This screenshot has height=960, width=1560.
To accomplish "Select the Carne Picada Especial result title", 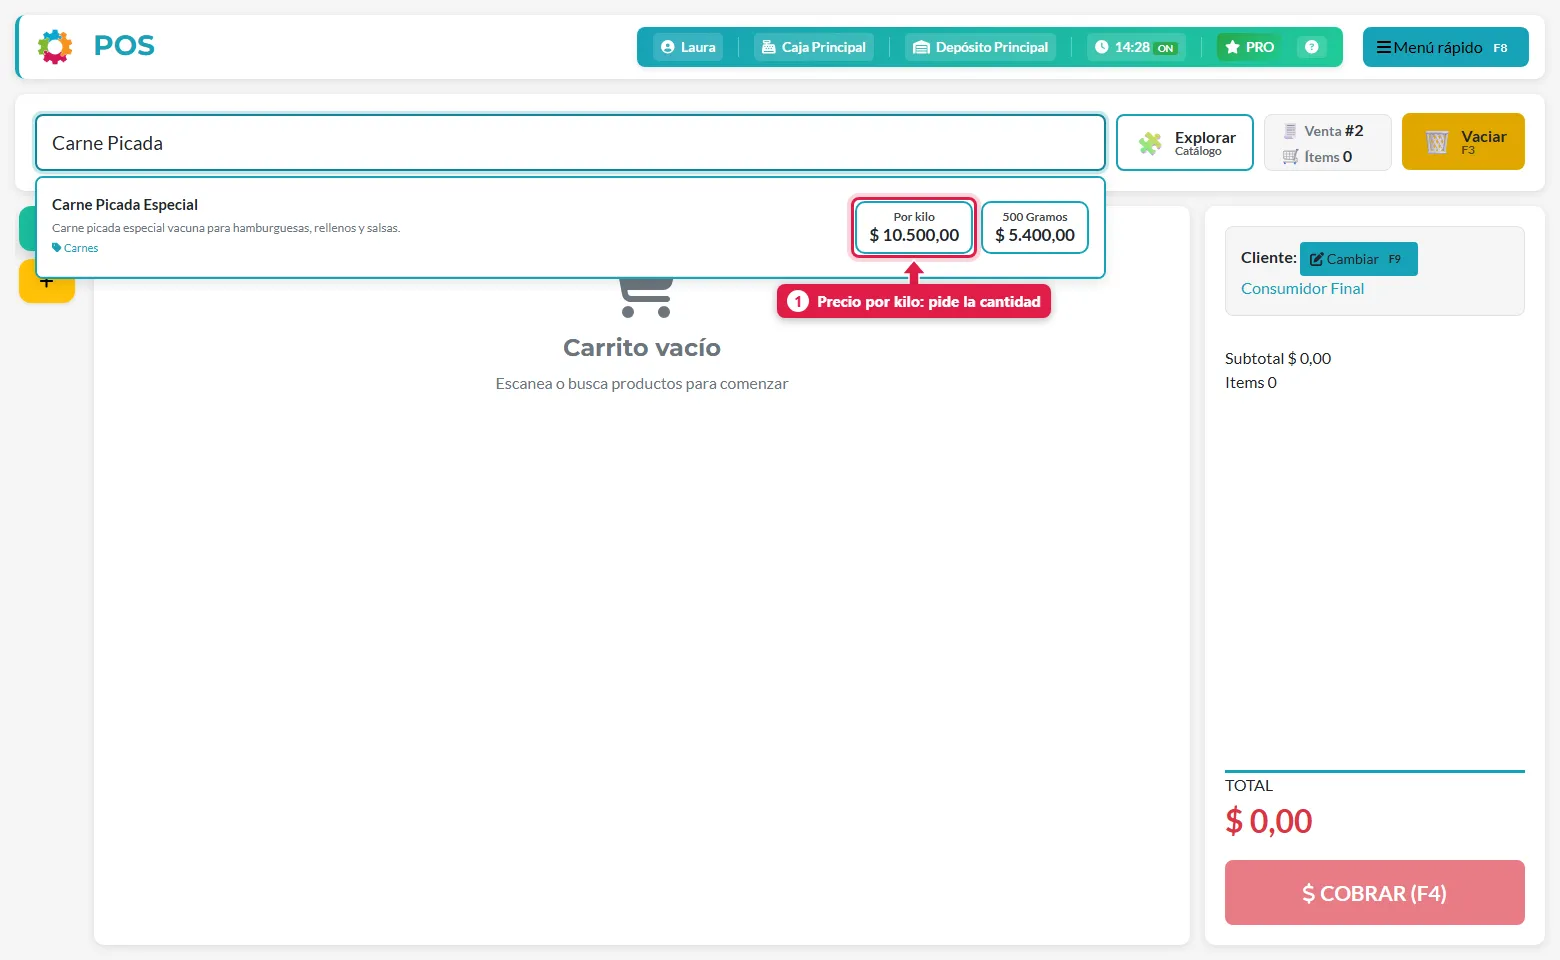I will [x=125, y=205].
